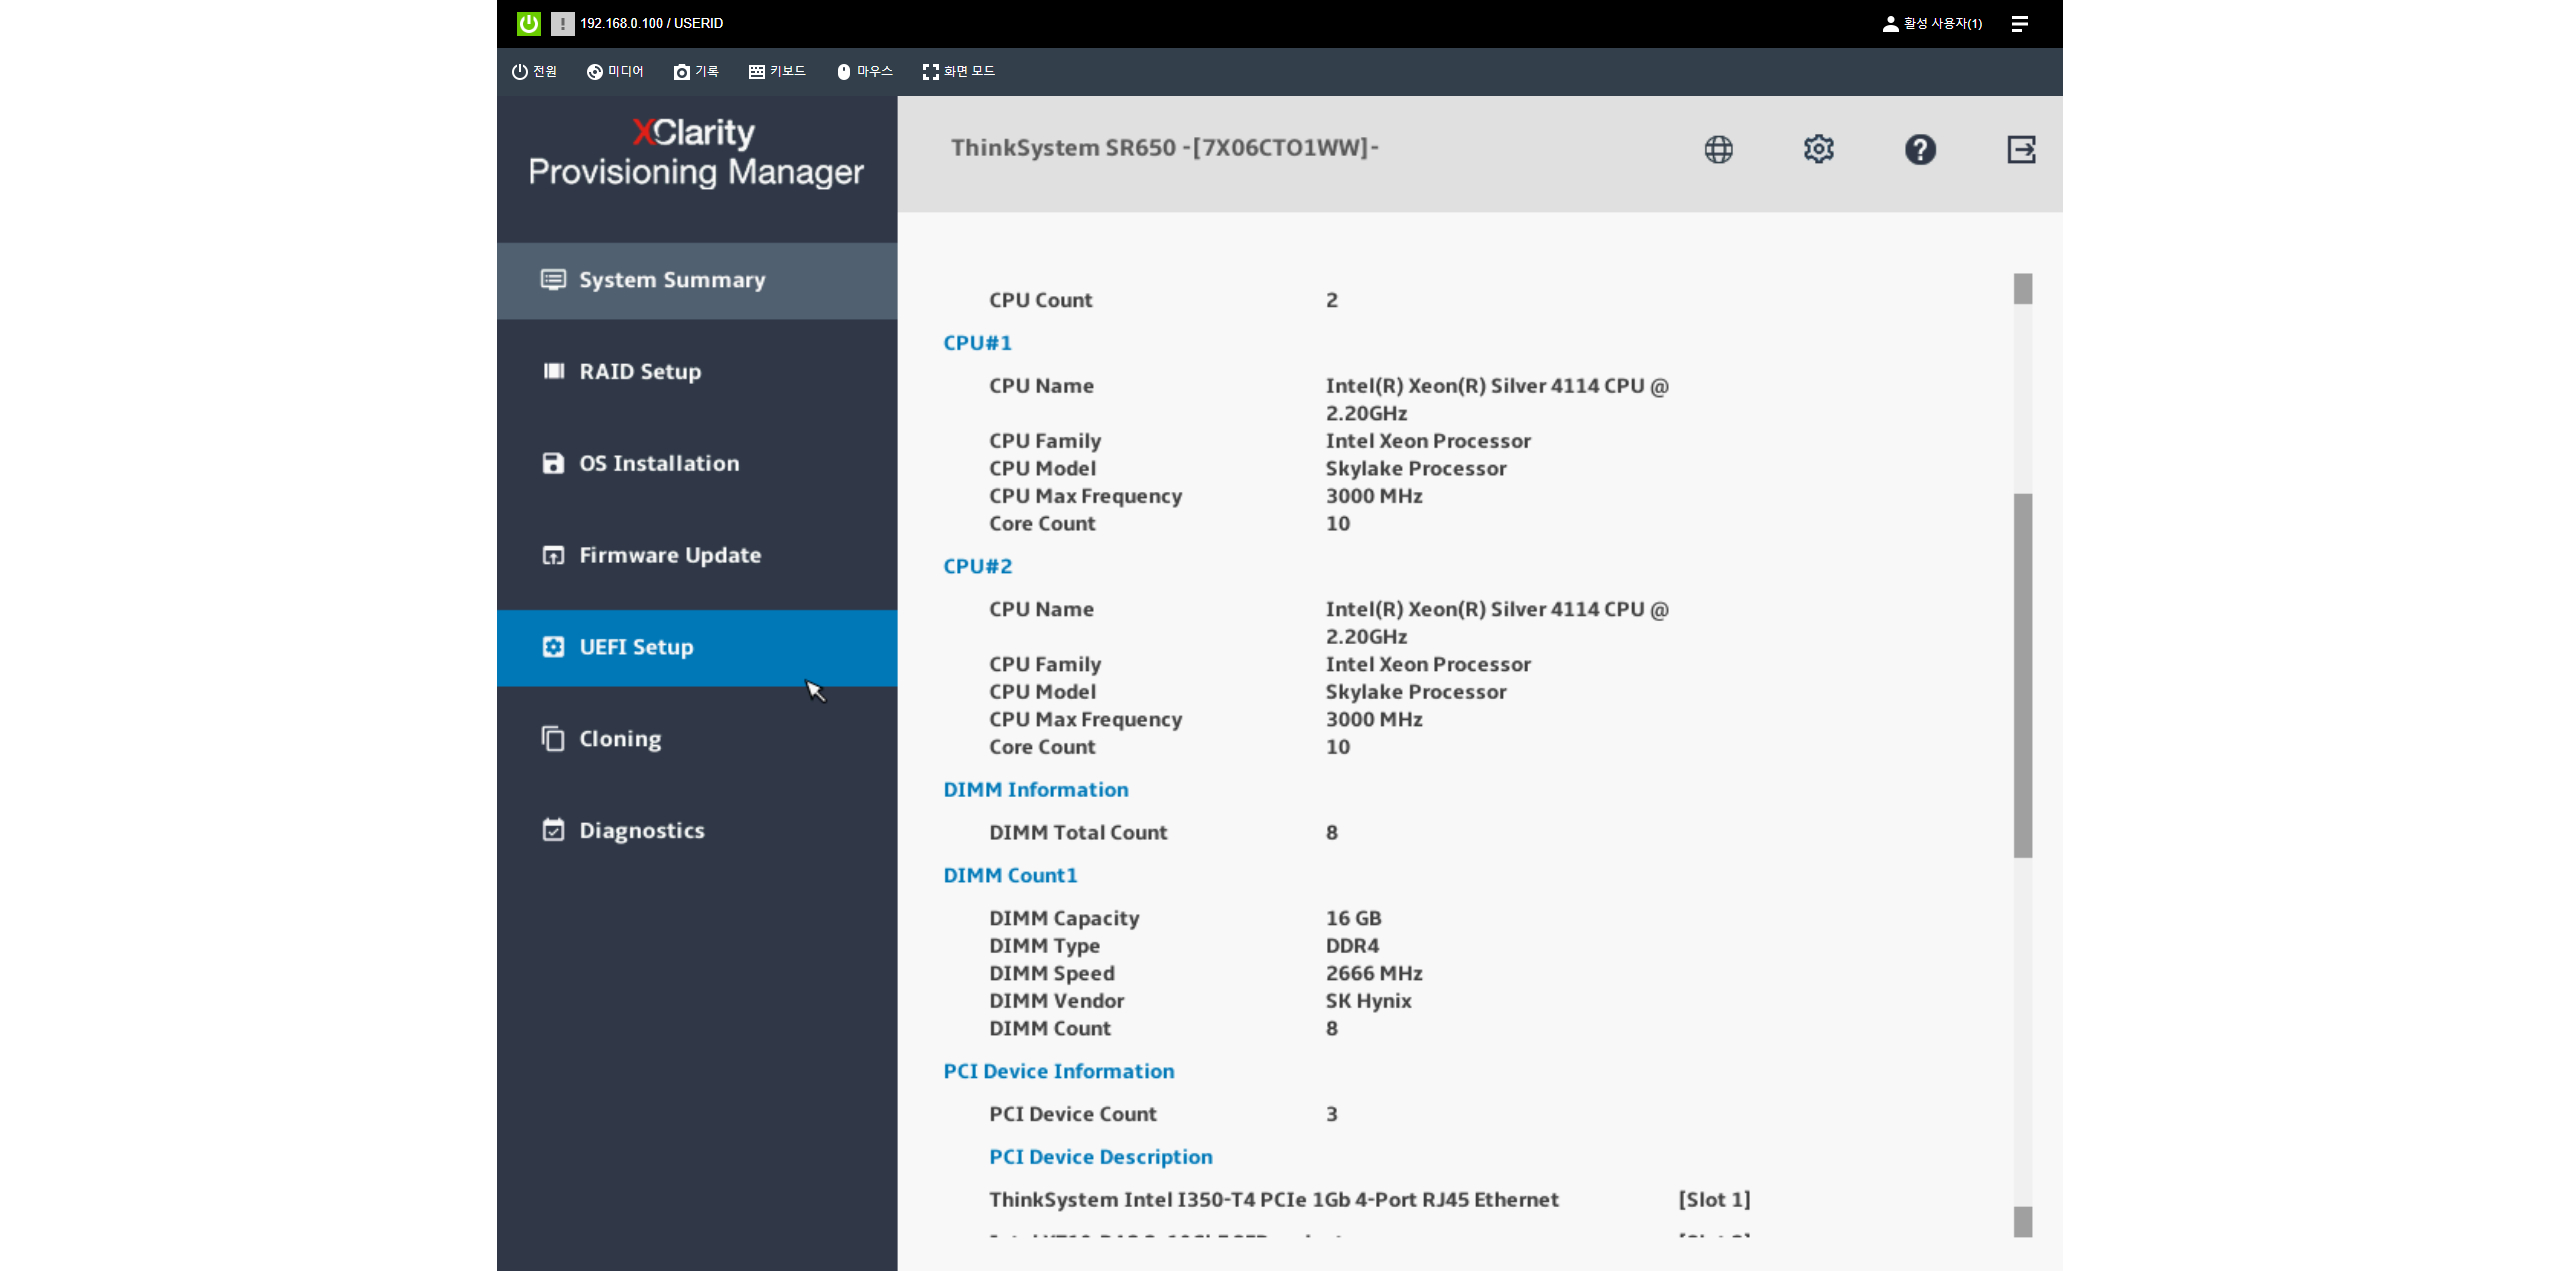
Task: Click the vertical scrollbar thumb
Action: 2022,675
